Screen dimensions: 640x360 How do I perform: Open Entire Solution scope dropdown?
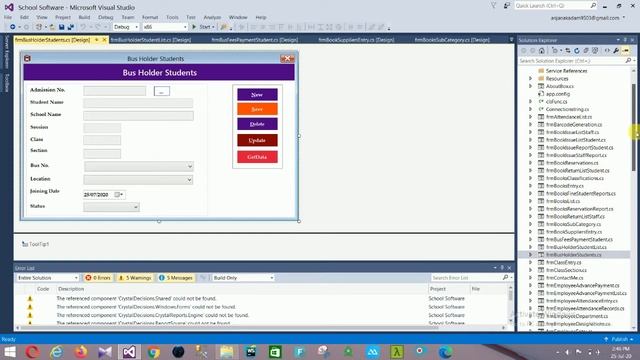(x=48, y=278)
